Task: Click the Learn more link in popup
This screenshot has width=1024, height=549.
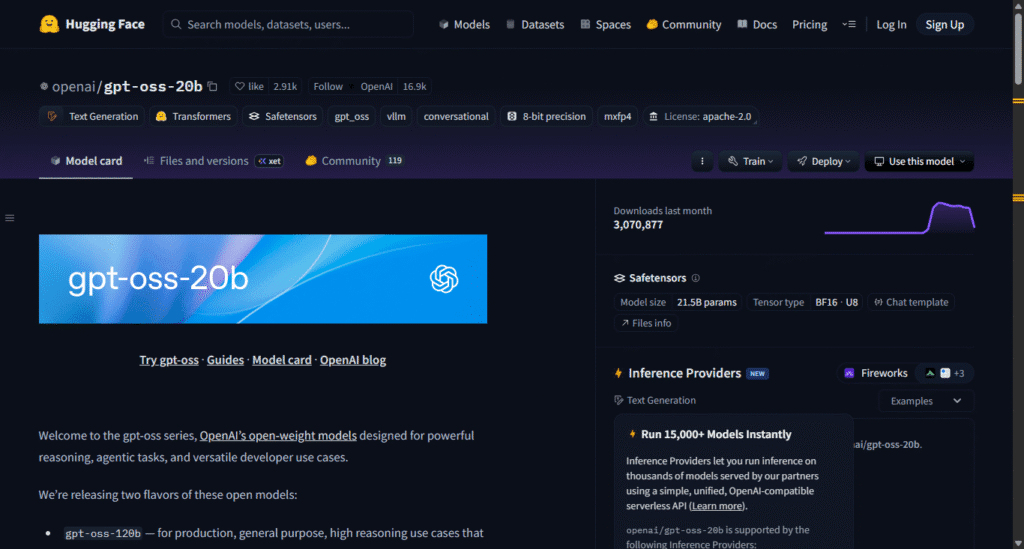Action: tap(717, 506)
